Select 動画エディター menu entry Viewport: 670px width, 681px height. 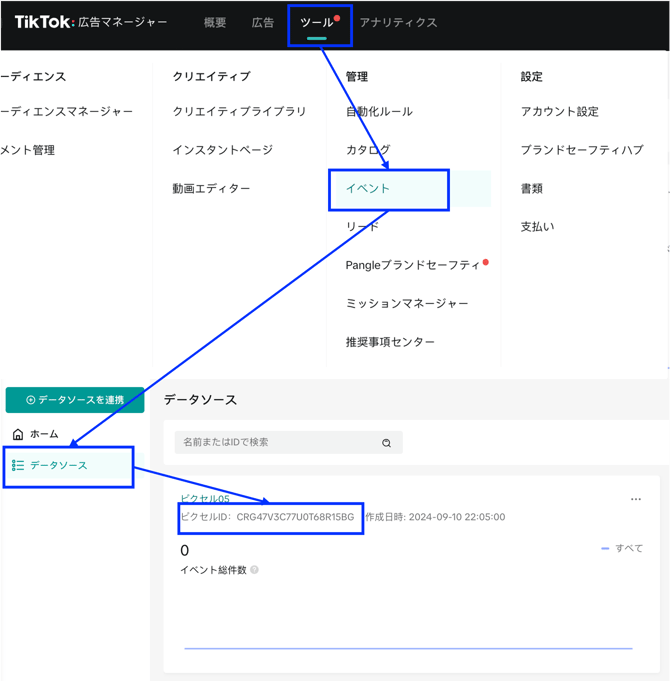(211, 188)
